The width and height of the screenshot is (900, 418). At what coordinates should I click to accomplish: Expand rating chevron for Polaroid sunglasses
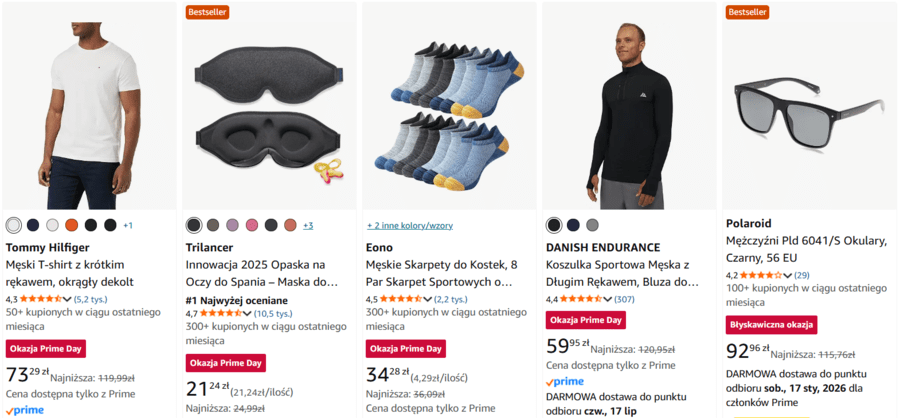[787, 276]
